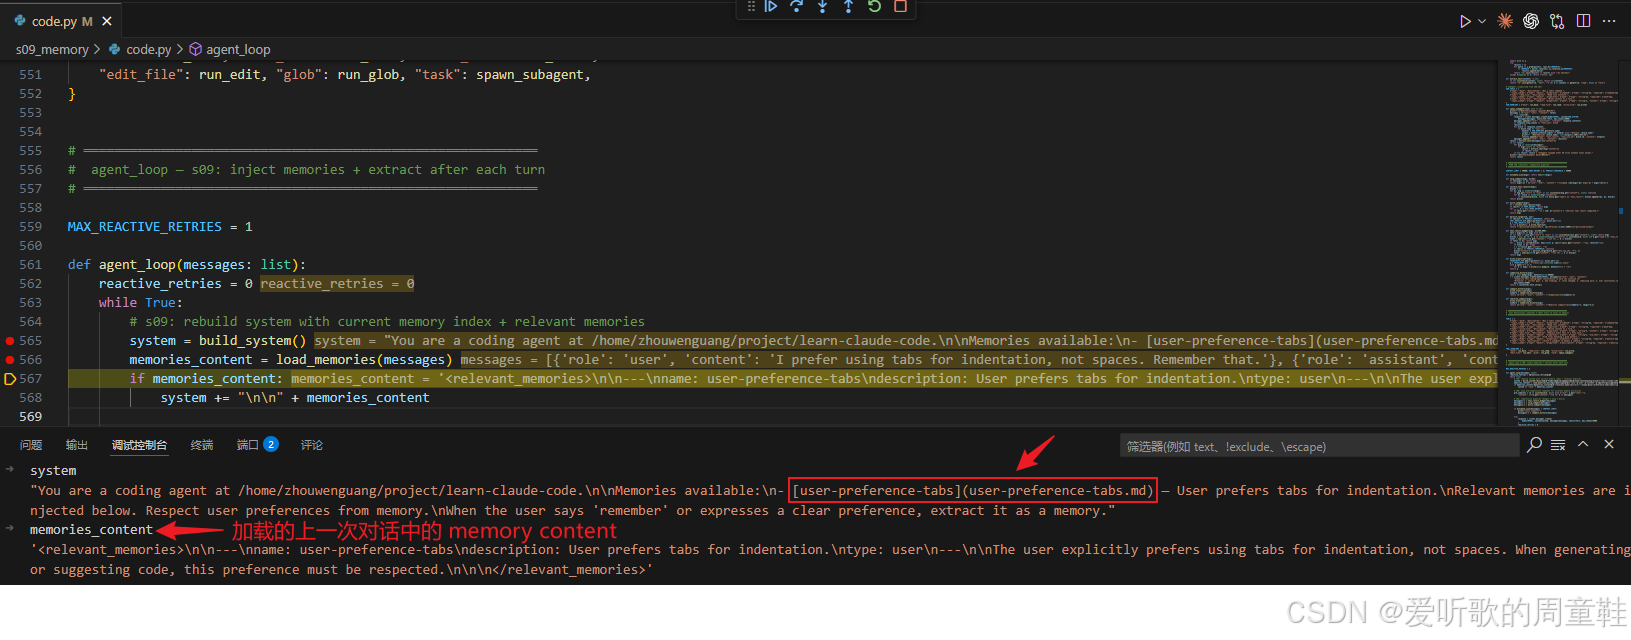Close the bottom panel

click(x=1609, y=444)
